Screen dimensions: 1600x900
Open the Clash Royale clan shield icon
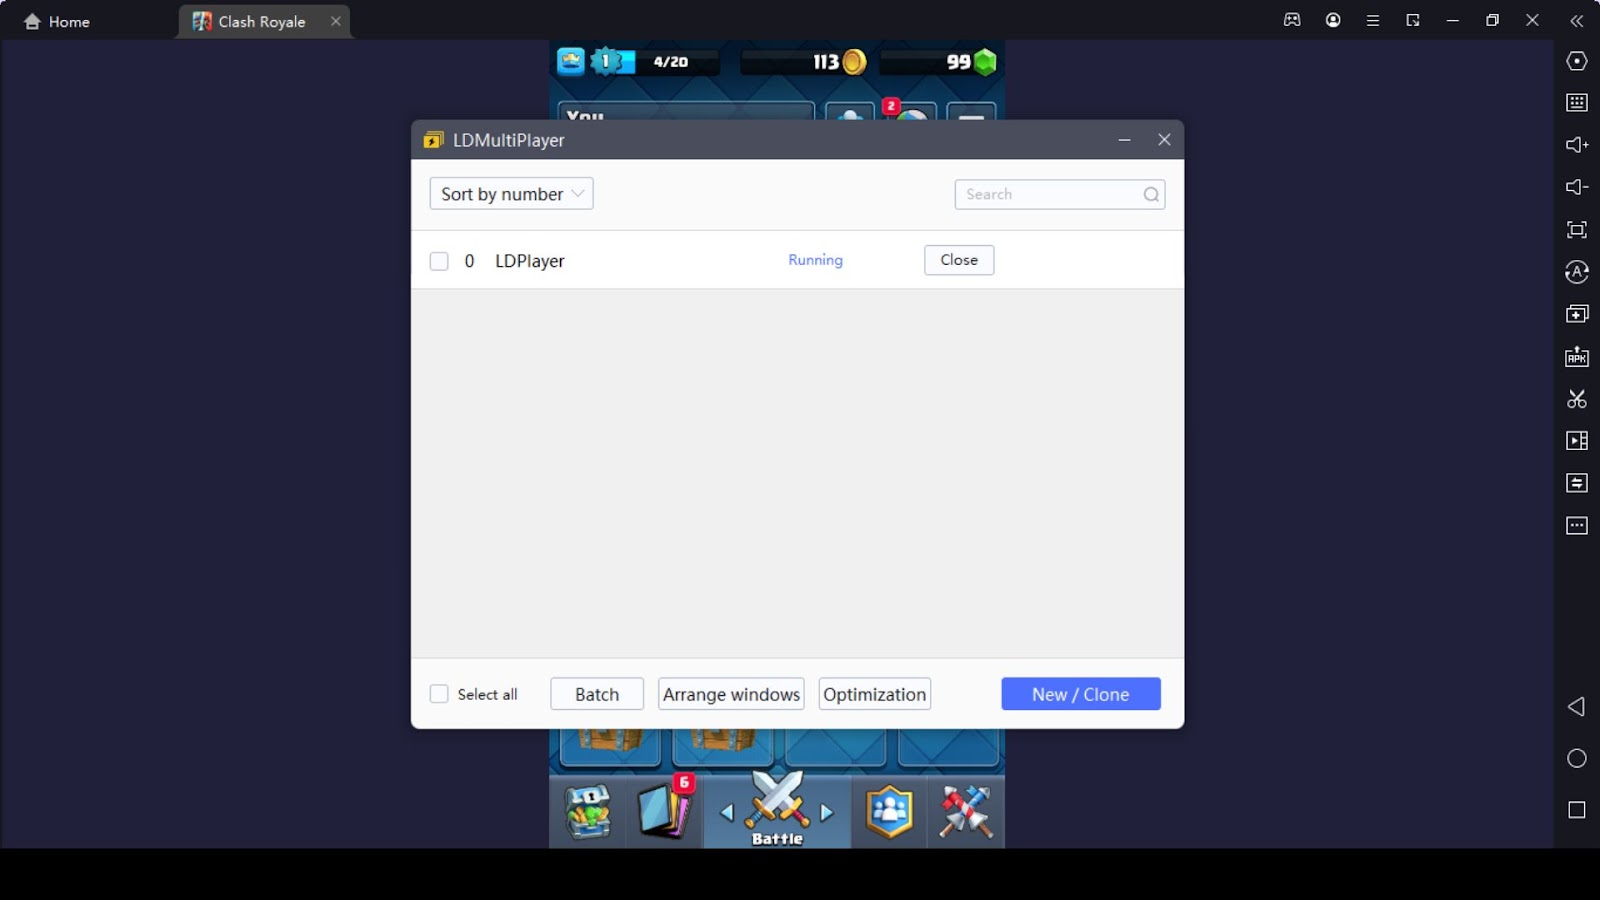(x=889, y=811)
